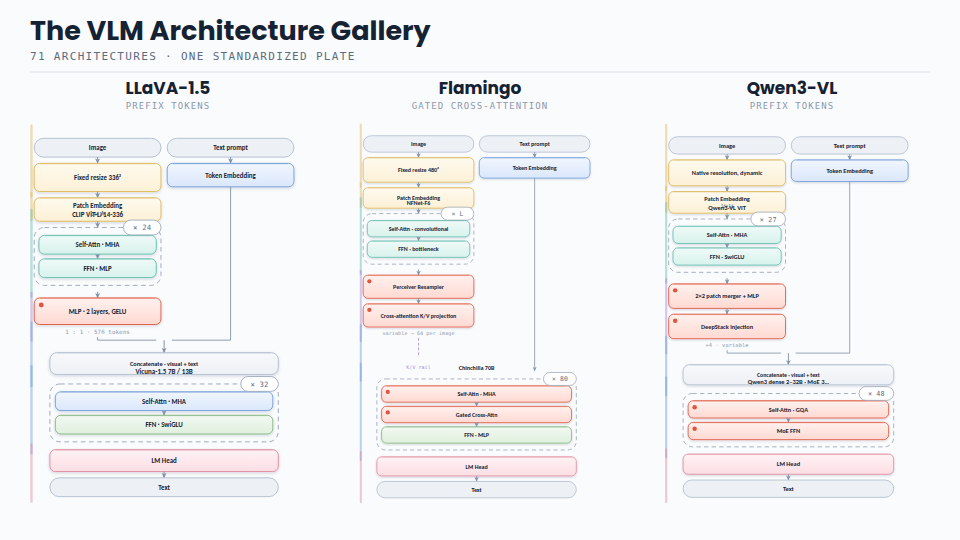Select the Self-Attn · convolutional block
The width and height of the screenshot is (960, 540).
pos(418,229)
